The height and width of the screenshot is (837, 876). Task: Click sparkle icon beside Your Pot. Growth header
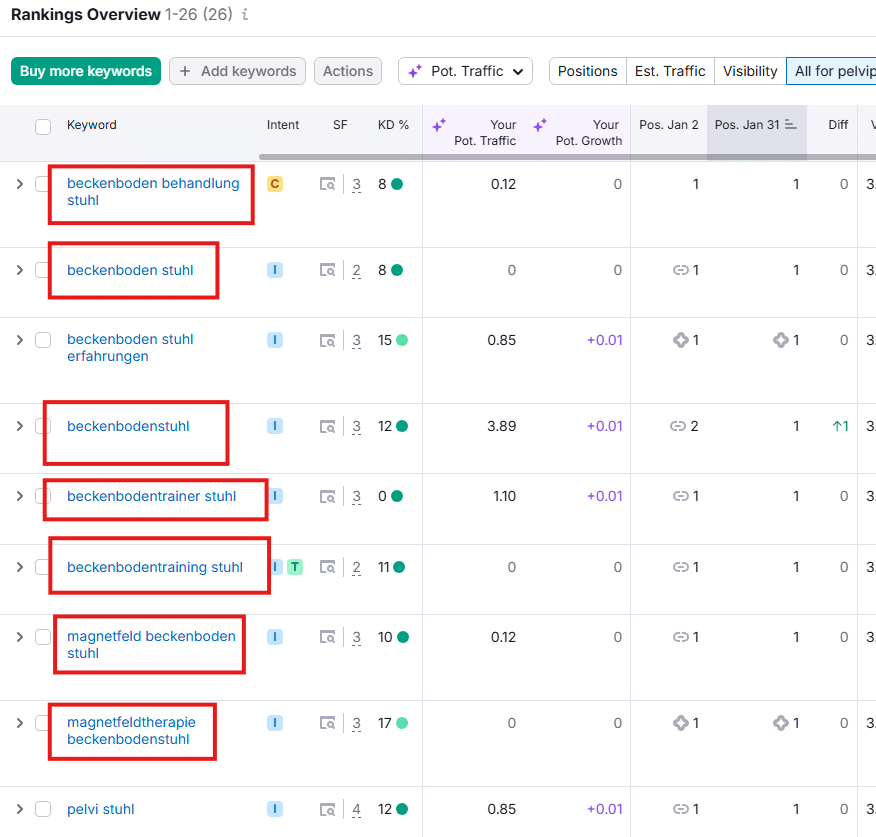point(540,125)
